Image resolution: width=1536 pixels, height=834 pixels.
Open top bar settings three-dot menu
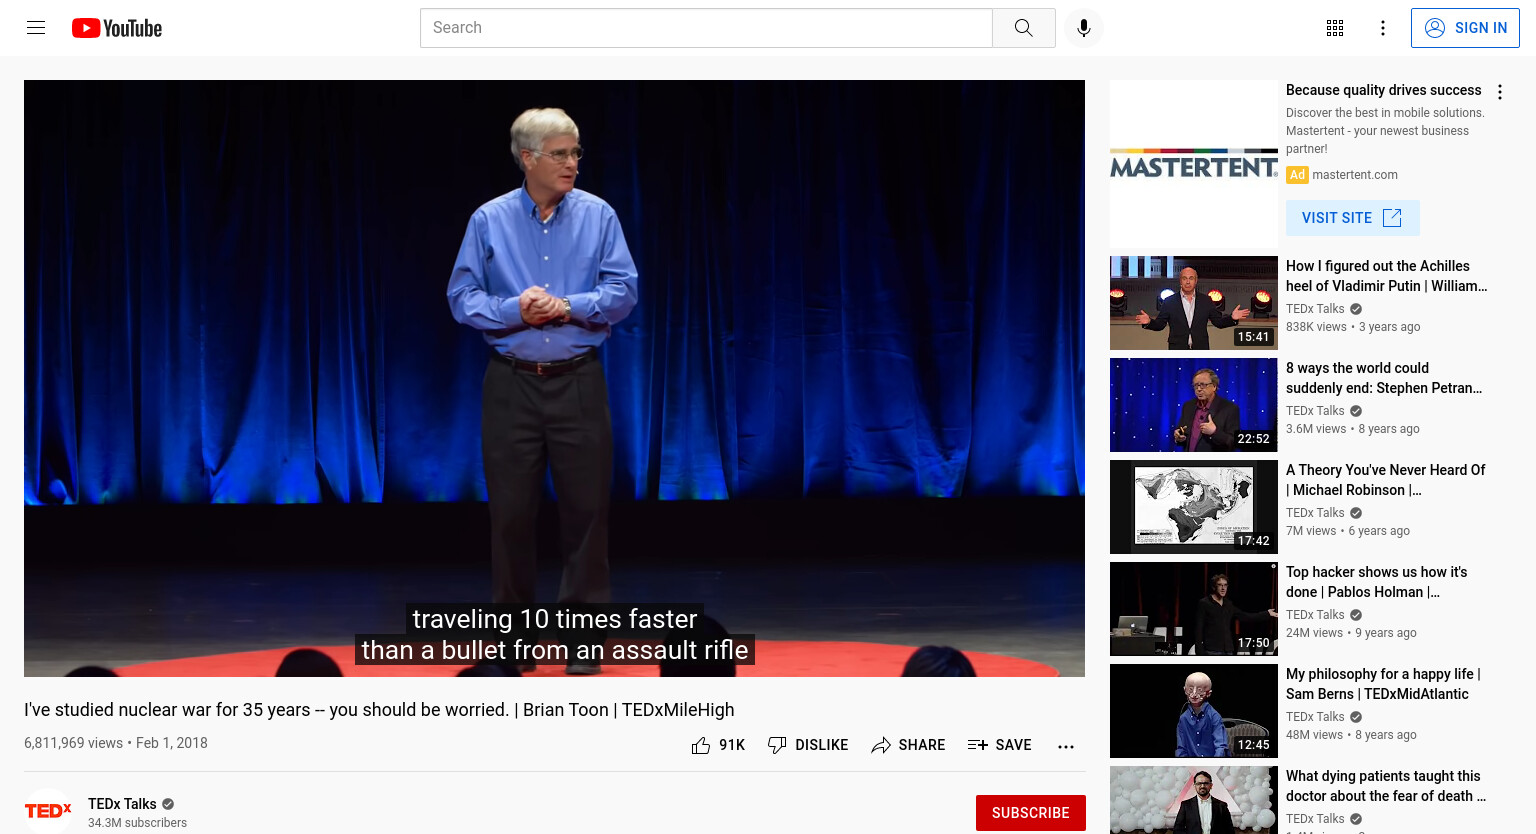(1383, 28)
